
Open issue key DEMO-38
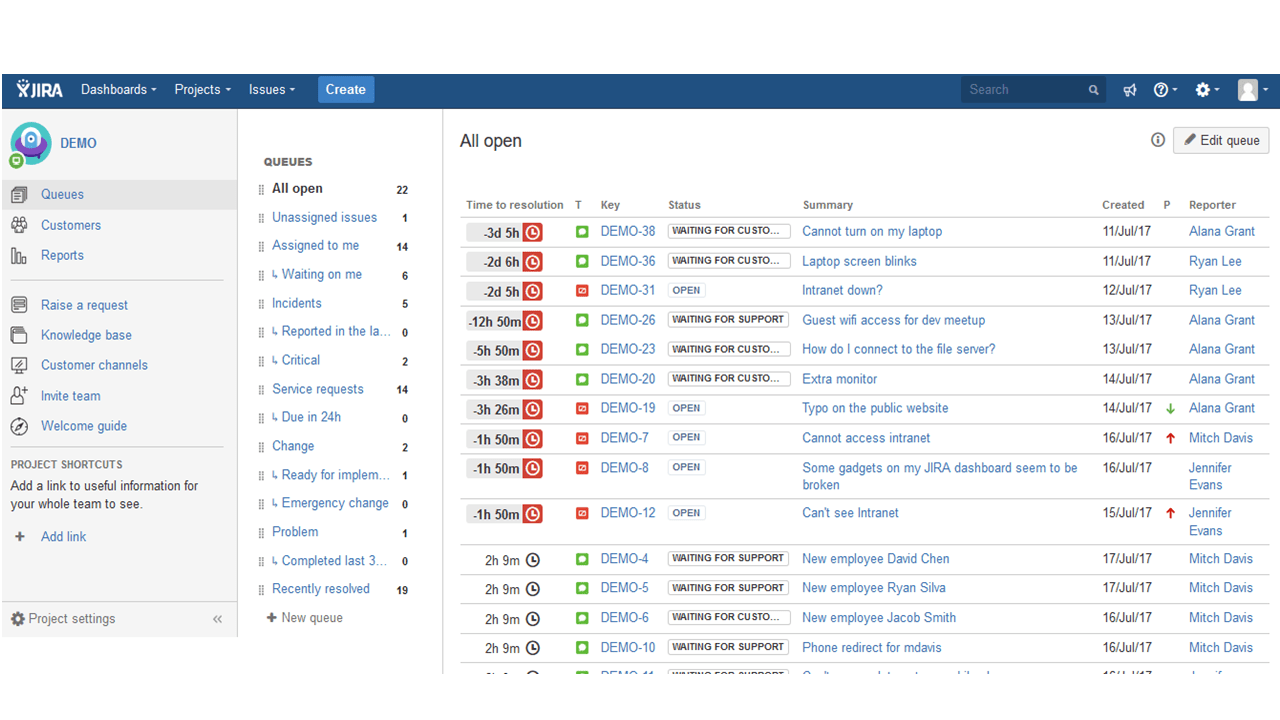coord(628,232)
